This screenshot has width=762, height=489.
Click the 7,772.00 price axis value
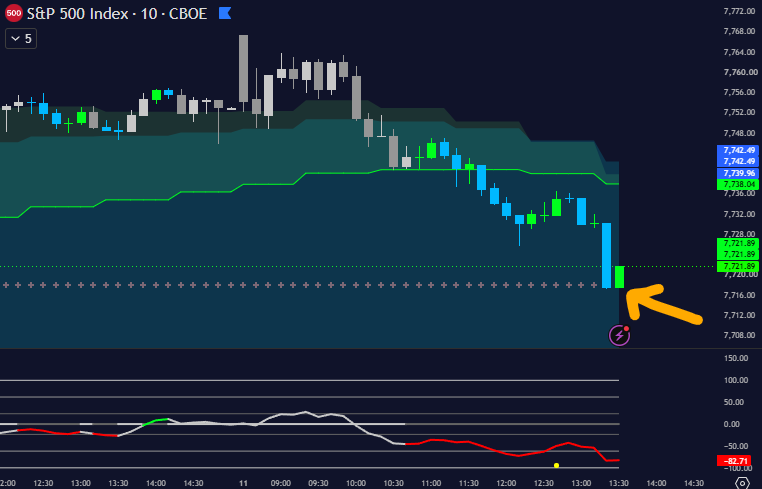(x=739, y=11)
